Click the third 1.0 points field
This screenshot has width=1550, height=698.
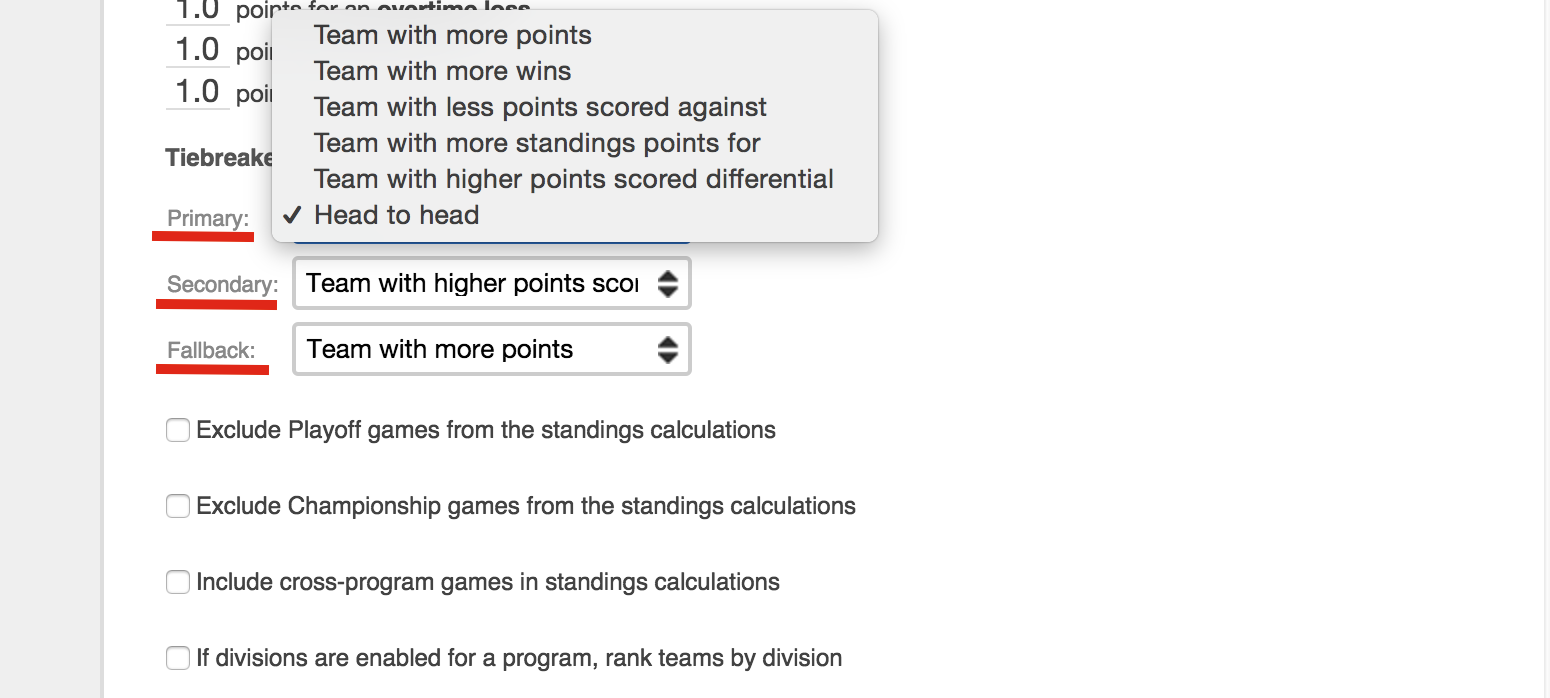point(196,90)
